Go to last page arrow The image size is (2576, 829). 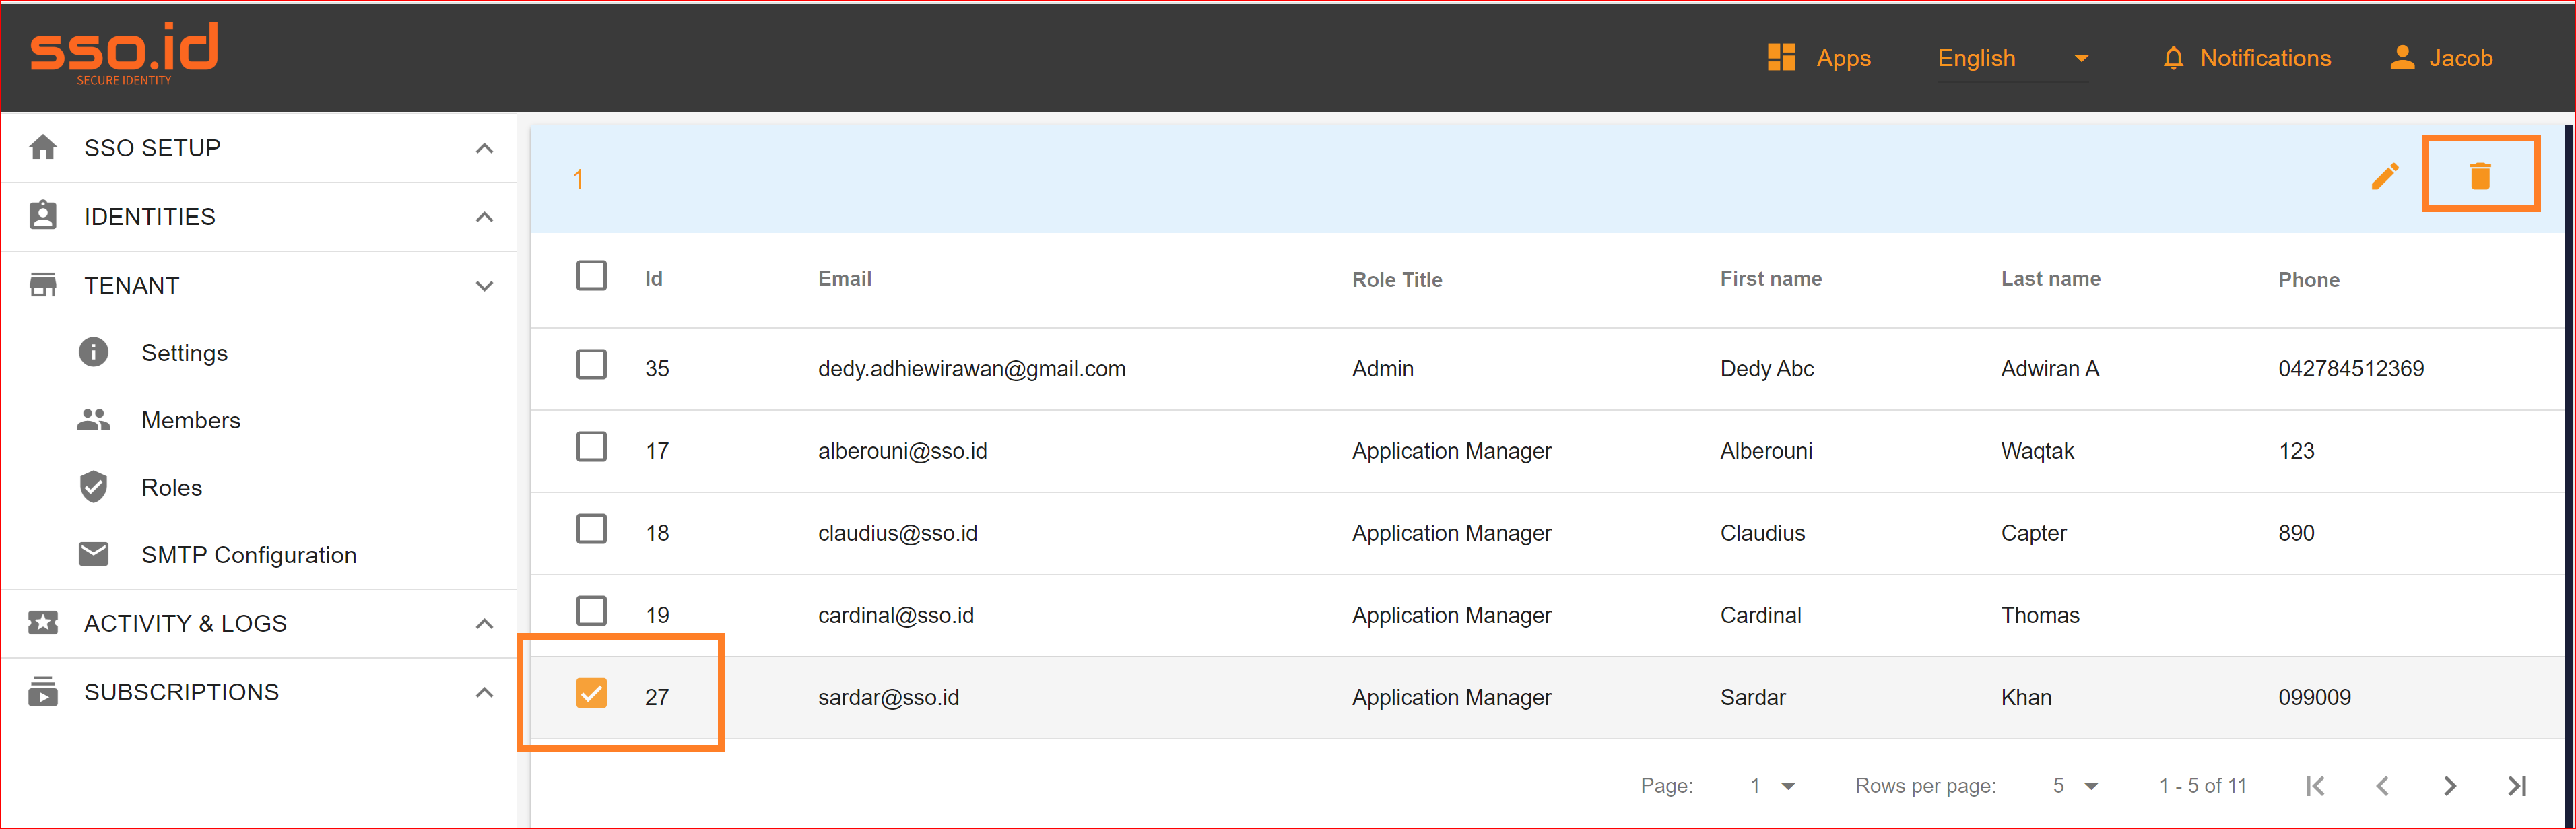(x=2517, y=786)
